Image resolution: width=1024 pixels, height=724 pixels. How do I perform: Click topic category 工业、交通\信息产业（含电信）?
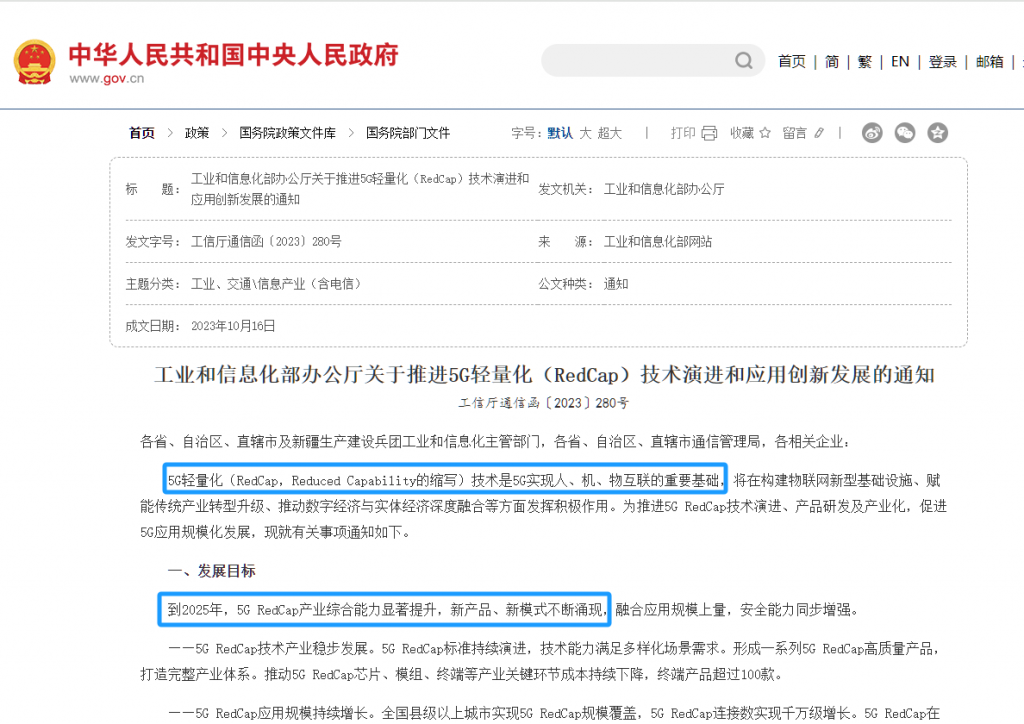[276, 284]
